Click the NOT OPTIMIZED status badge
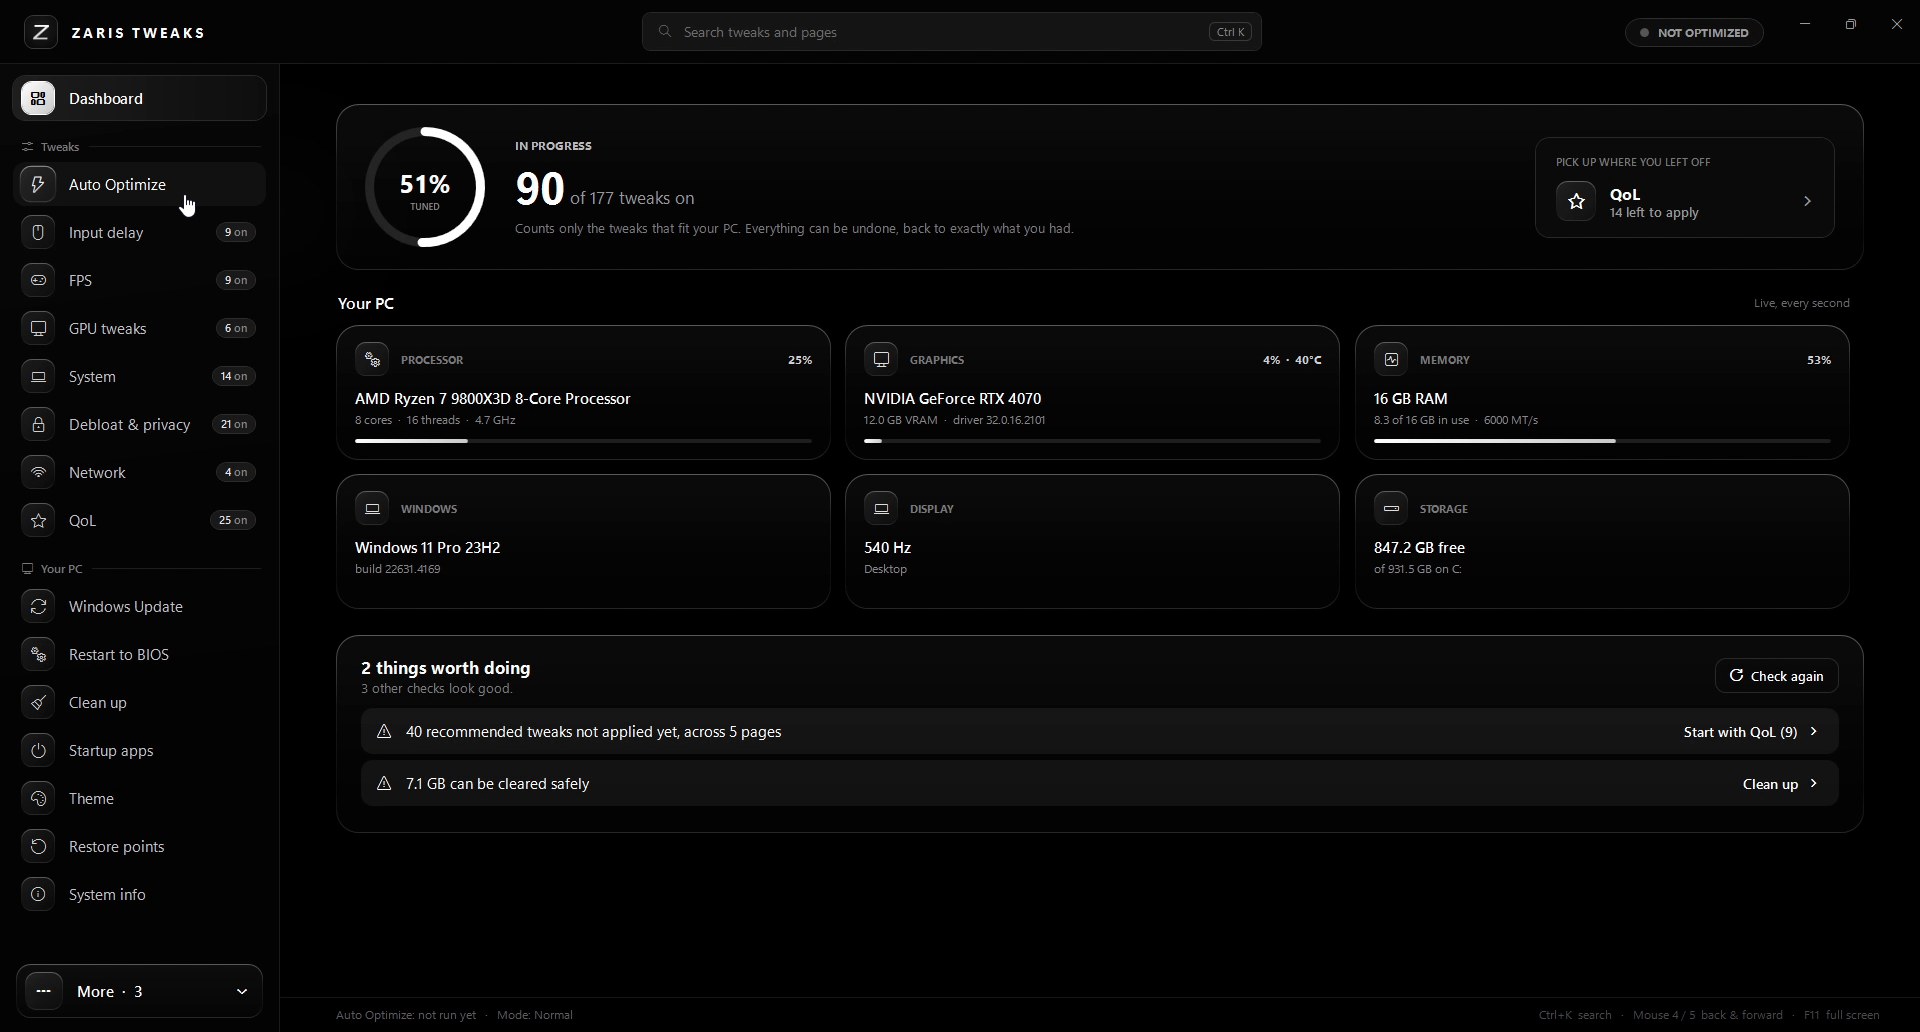1920x1032 pixels. pos(1695,33)
